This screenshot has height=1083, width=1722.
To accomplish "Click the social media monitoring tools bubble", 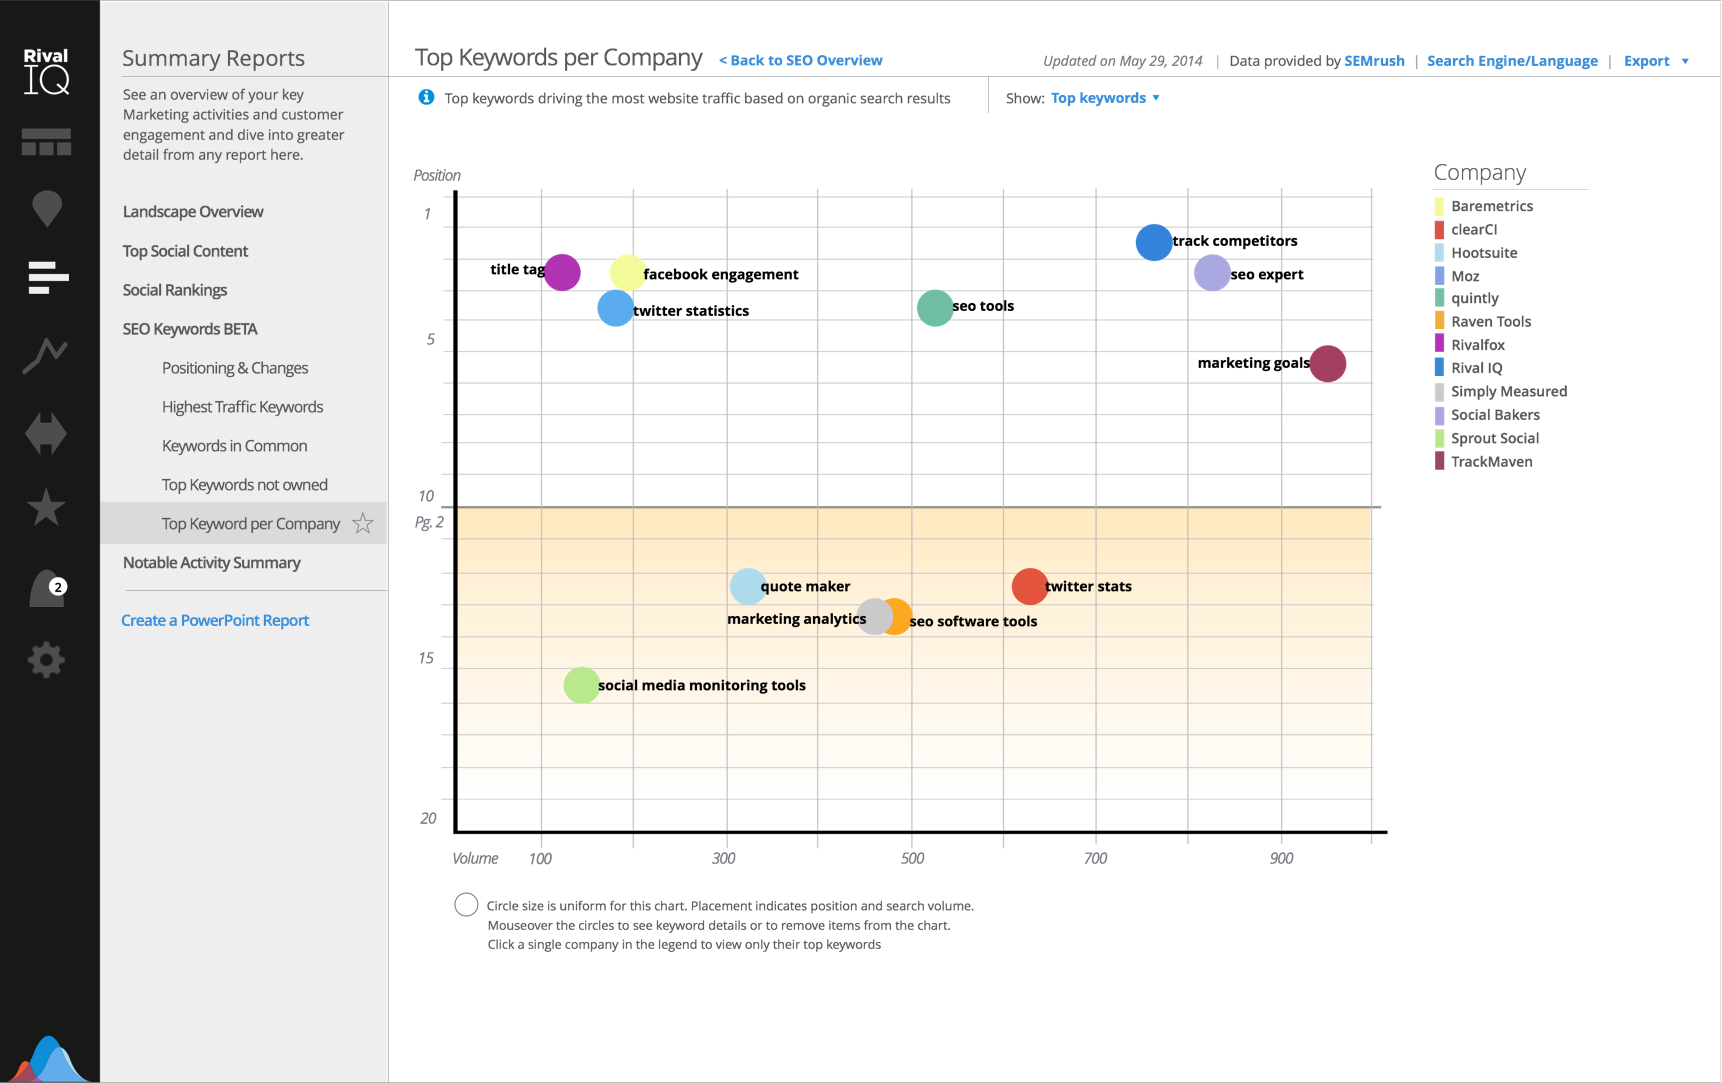I will (x=582, y=686).
